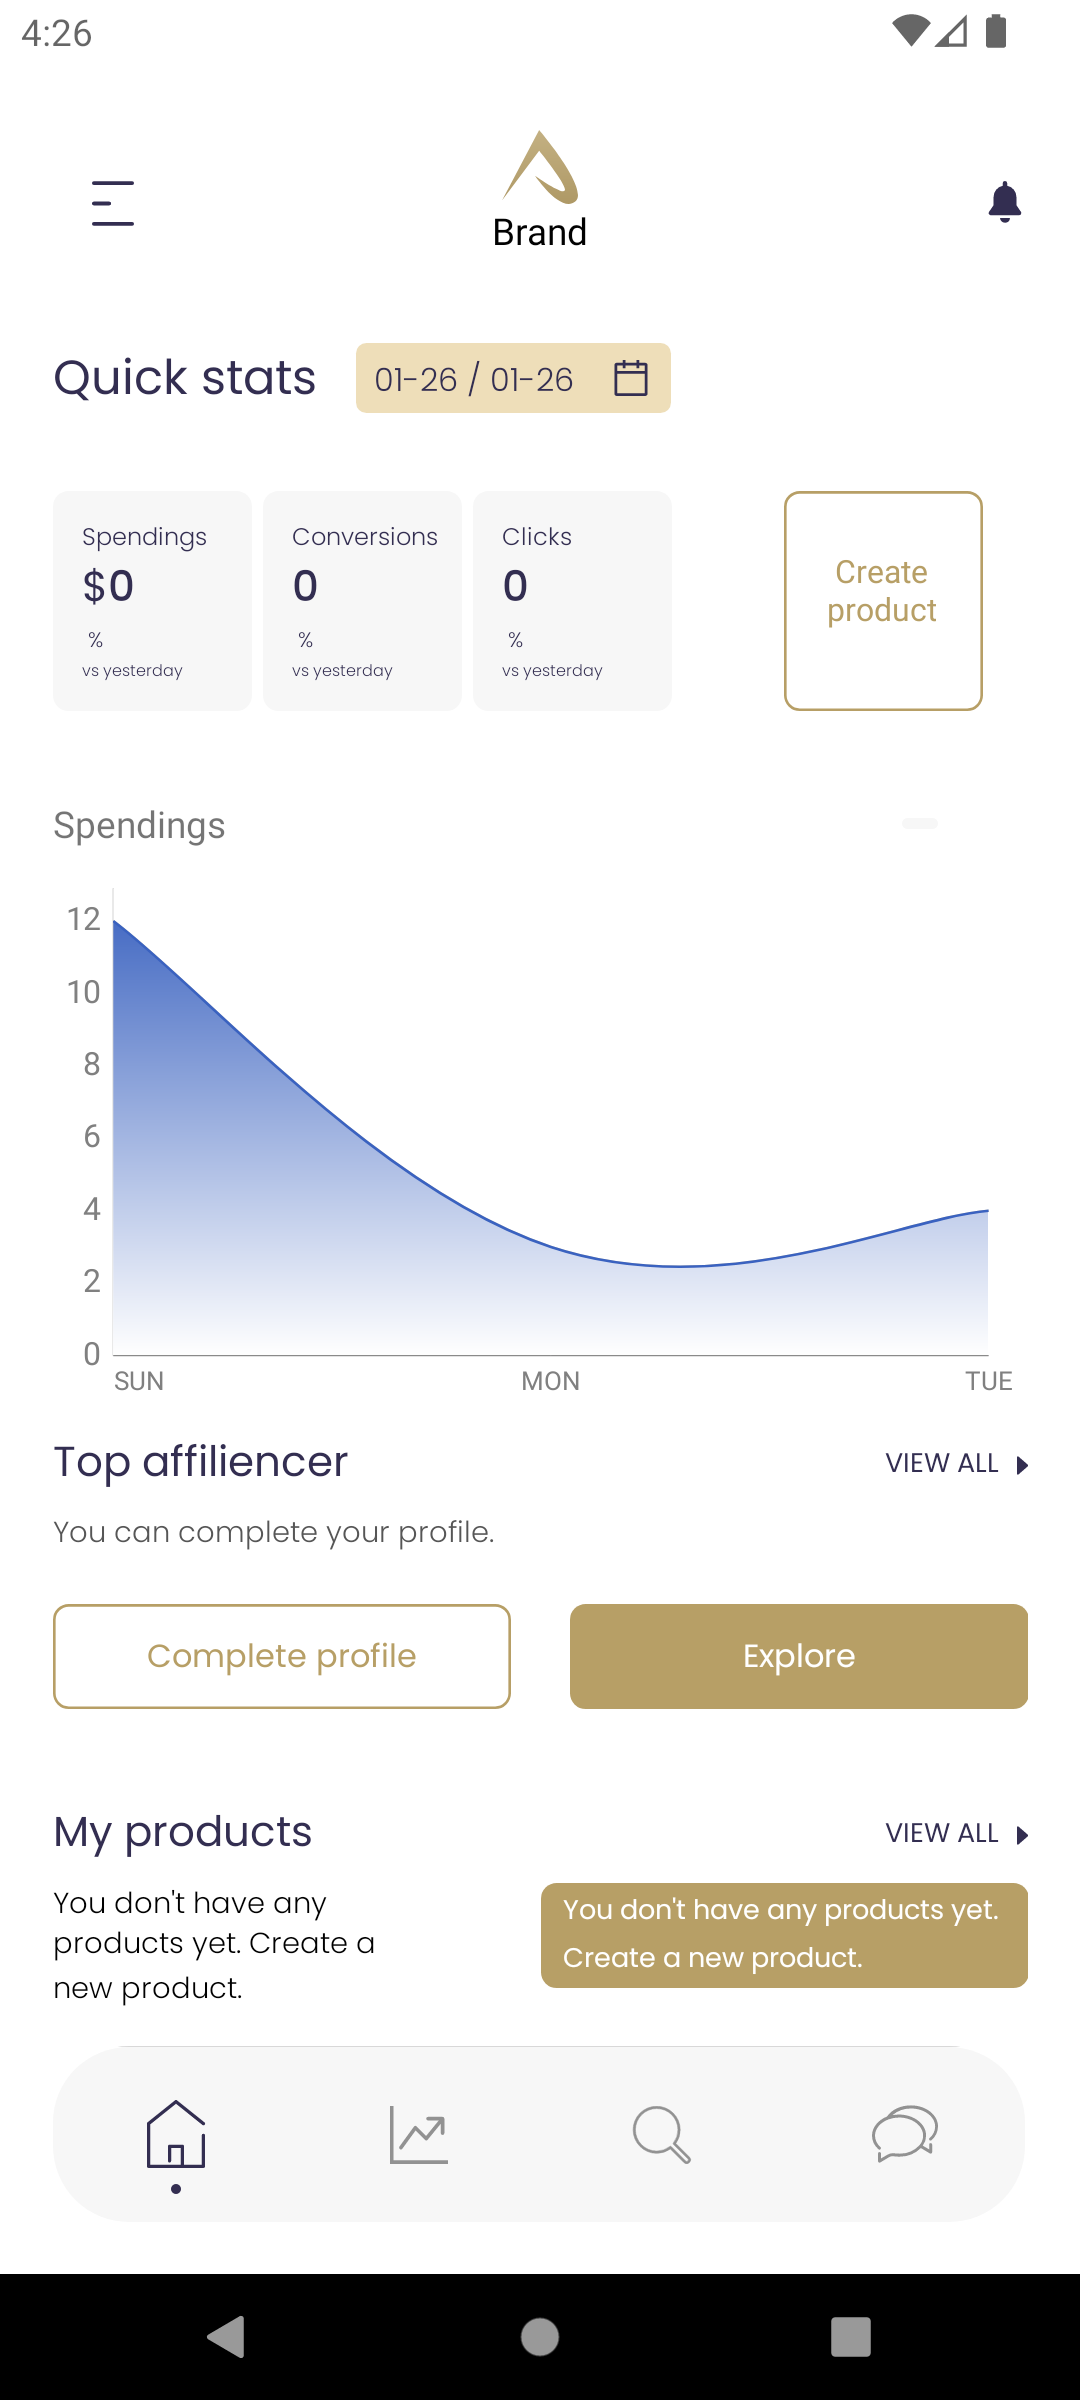The width and height of the screenshot is (1080, 2400).
Task: Tap the Brand logo at top
Action: (540, 190)
